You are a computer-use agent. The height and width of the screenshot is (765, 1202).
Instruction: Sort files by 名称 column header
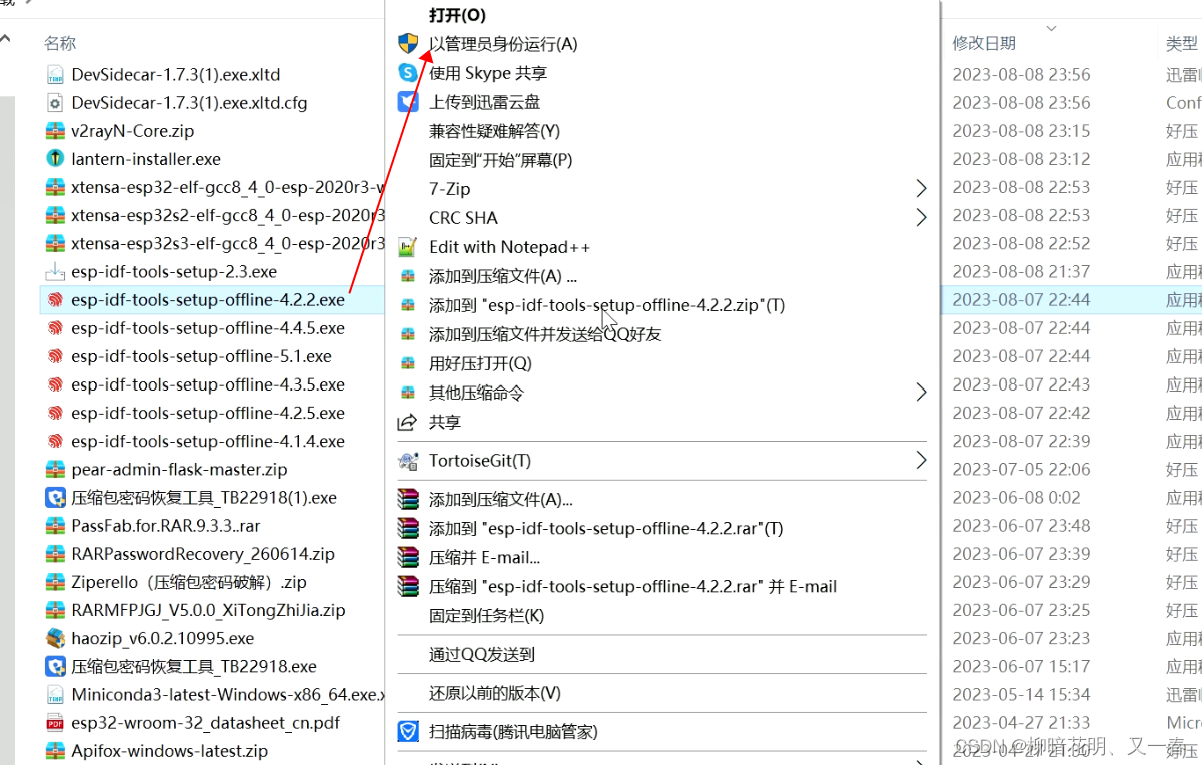[60, 43]
